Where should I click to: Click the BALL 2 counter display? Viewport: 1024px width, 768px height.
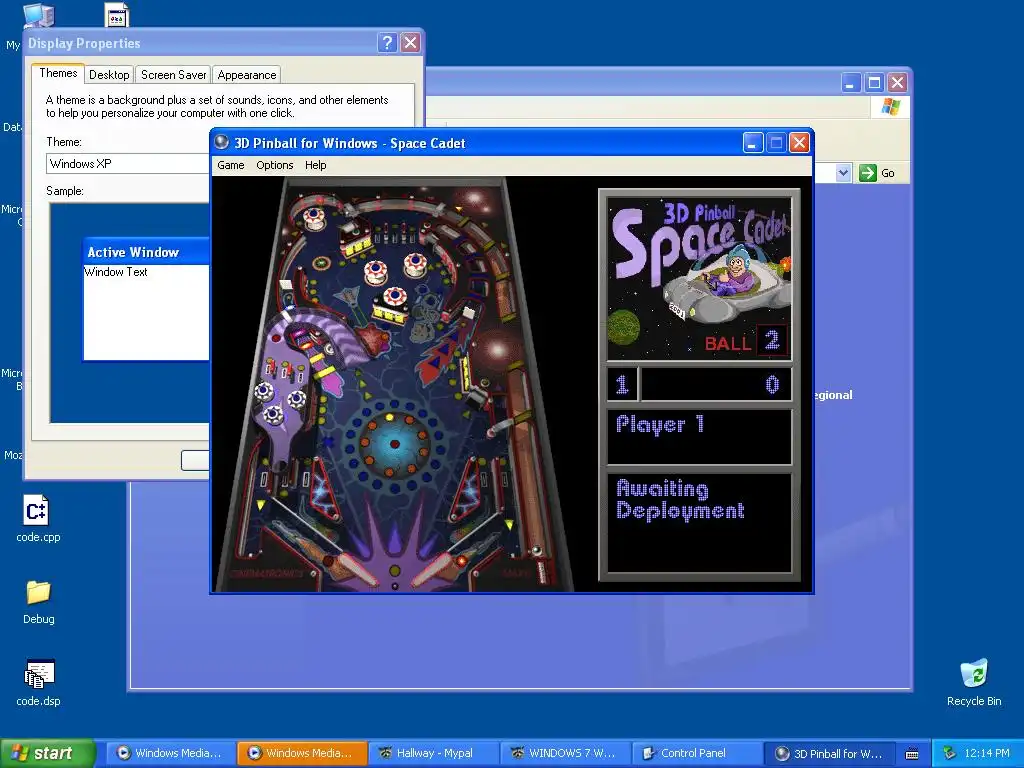coord(746,341)
